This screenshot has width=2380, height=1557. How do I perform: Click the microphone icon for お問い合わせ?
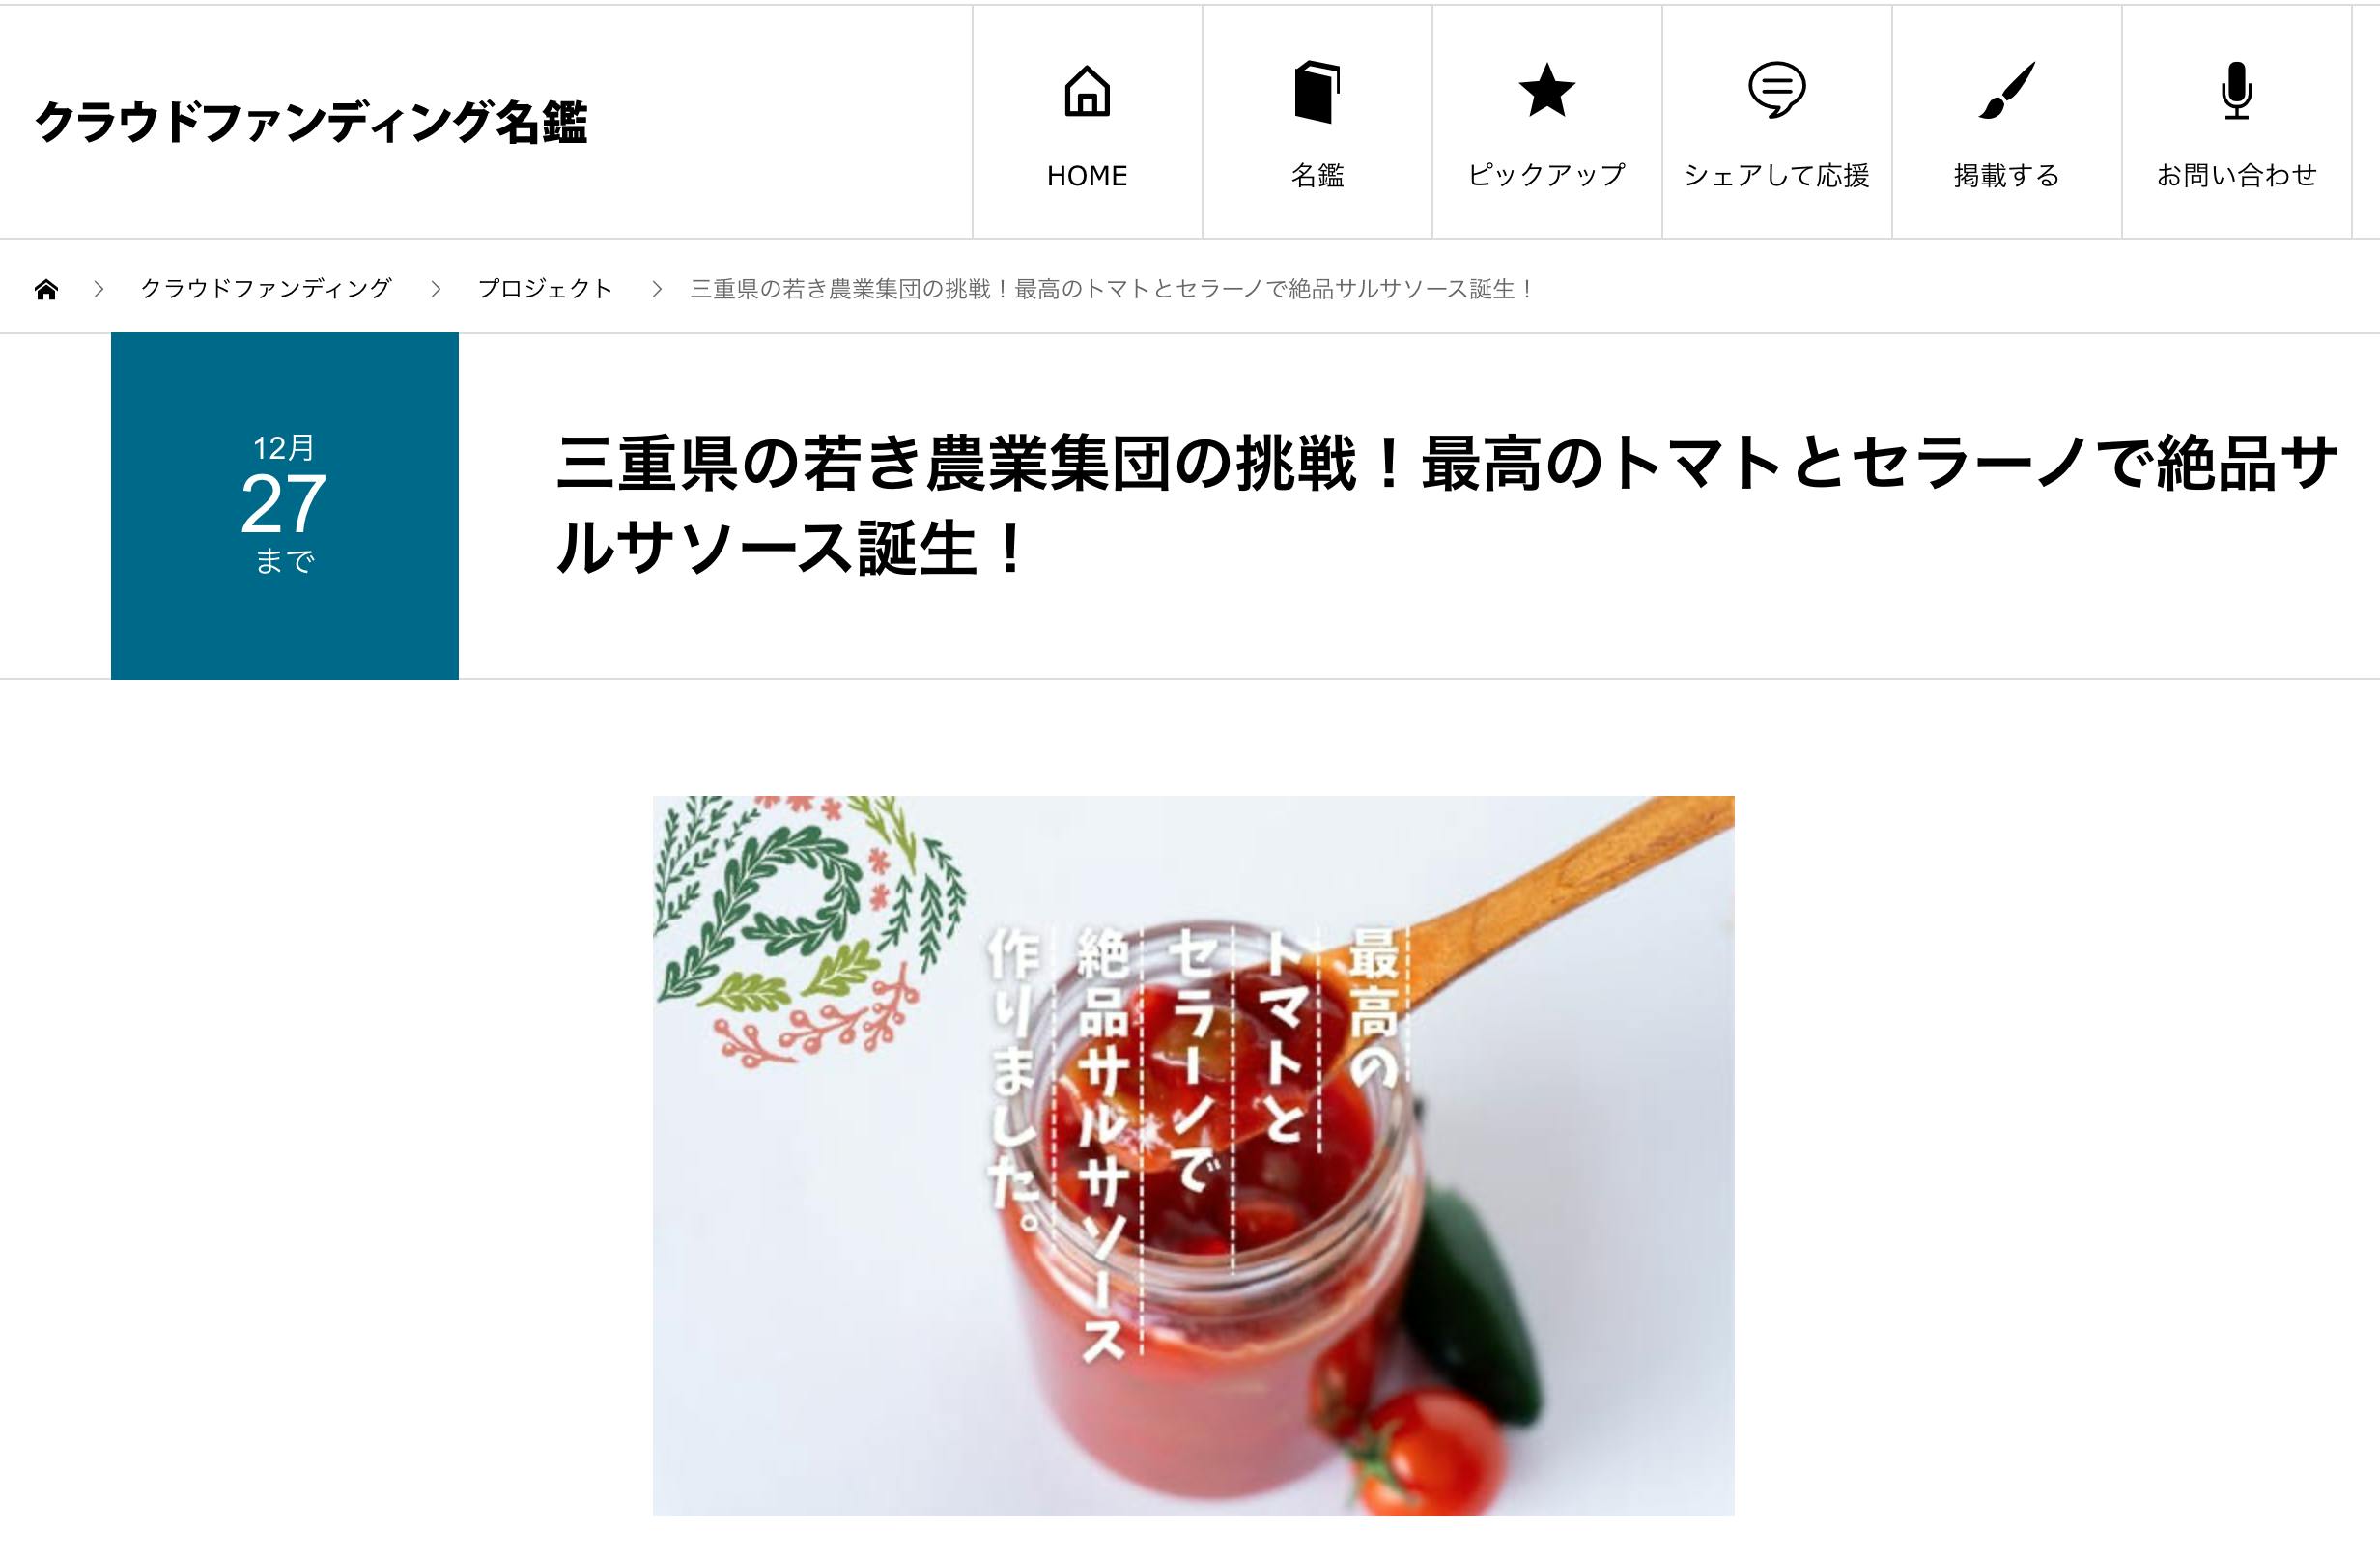(2236, 91)
